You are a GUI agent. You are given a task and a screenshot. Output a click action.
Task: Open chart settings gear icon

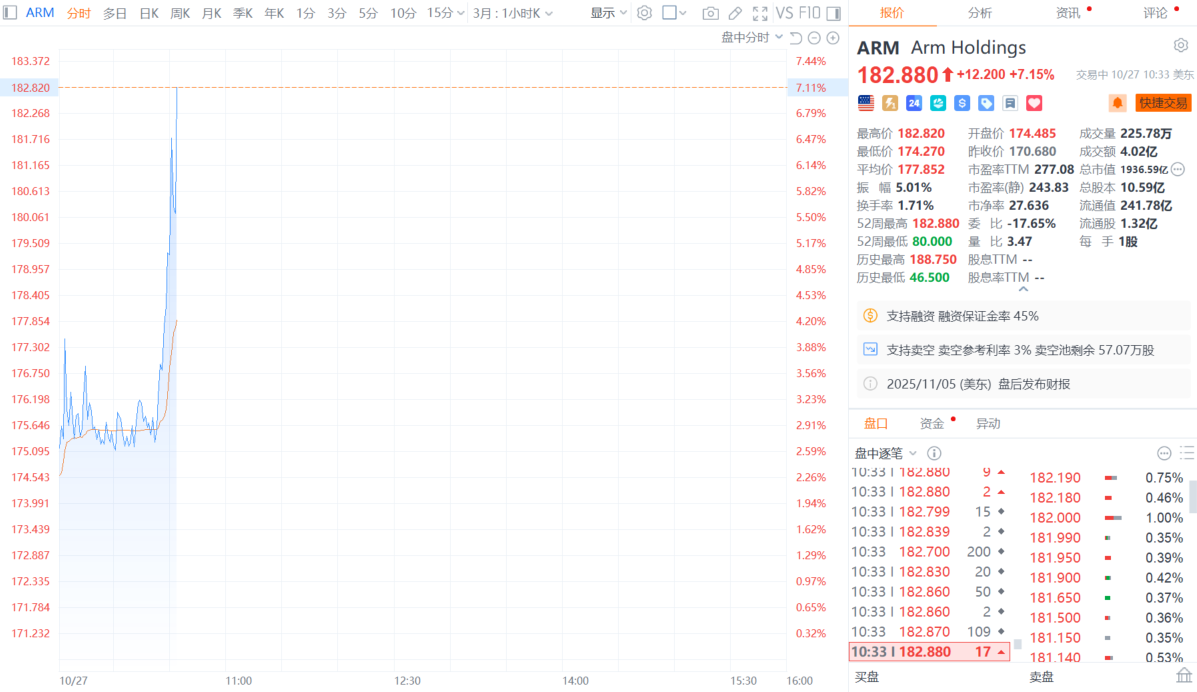point(645,13)
